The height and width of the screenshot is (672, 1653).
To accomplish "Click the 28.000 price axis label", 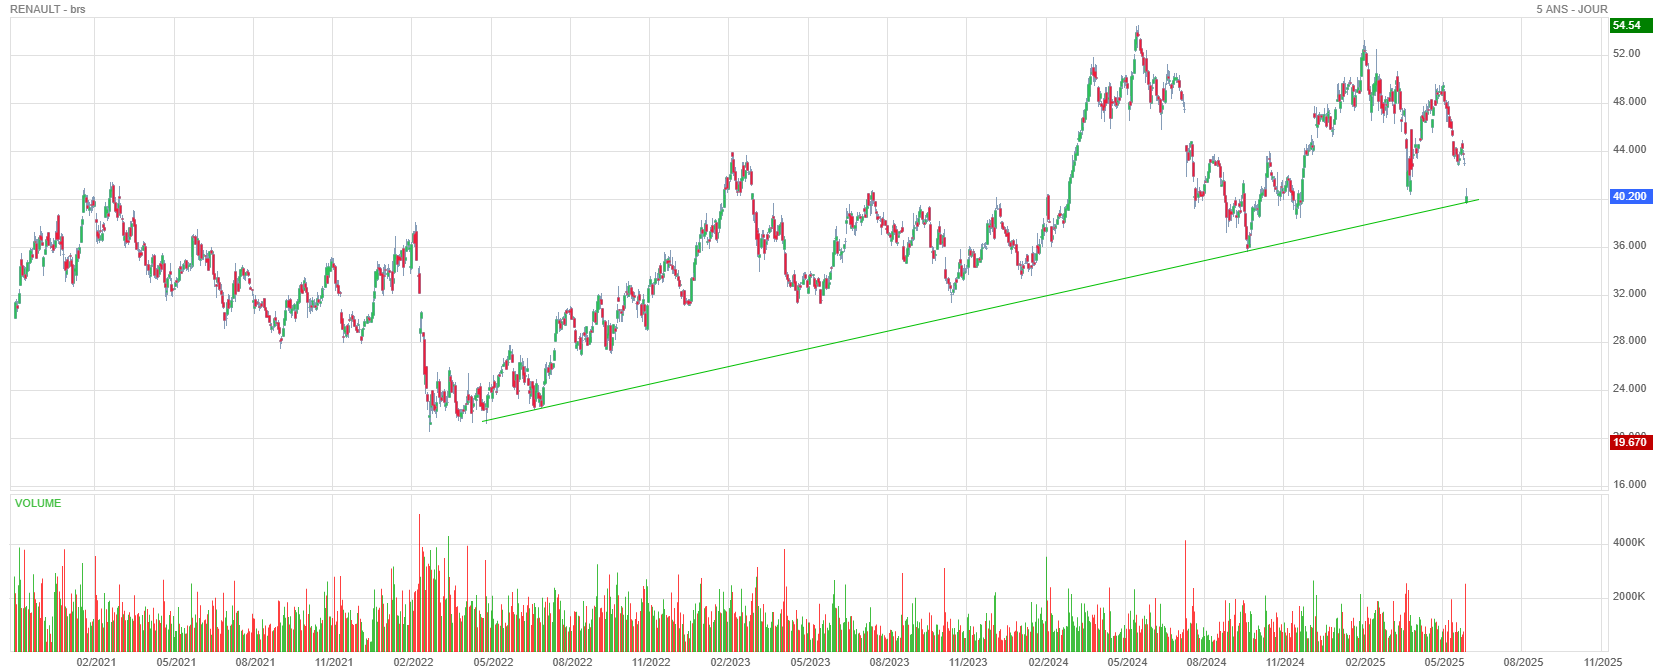I will [1630, 341].
